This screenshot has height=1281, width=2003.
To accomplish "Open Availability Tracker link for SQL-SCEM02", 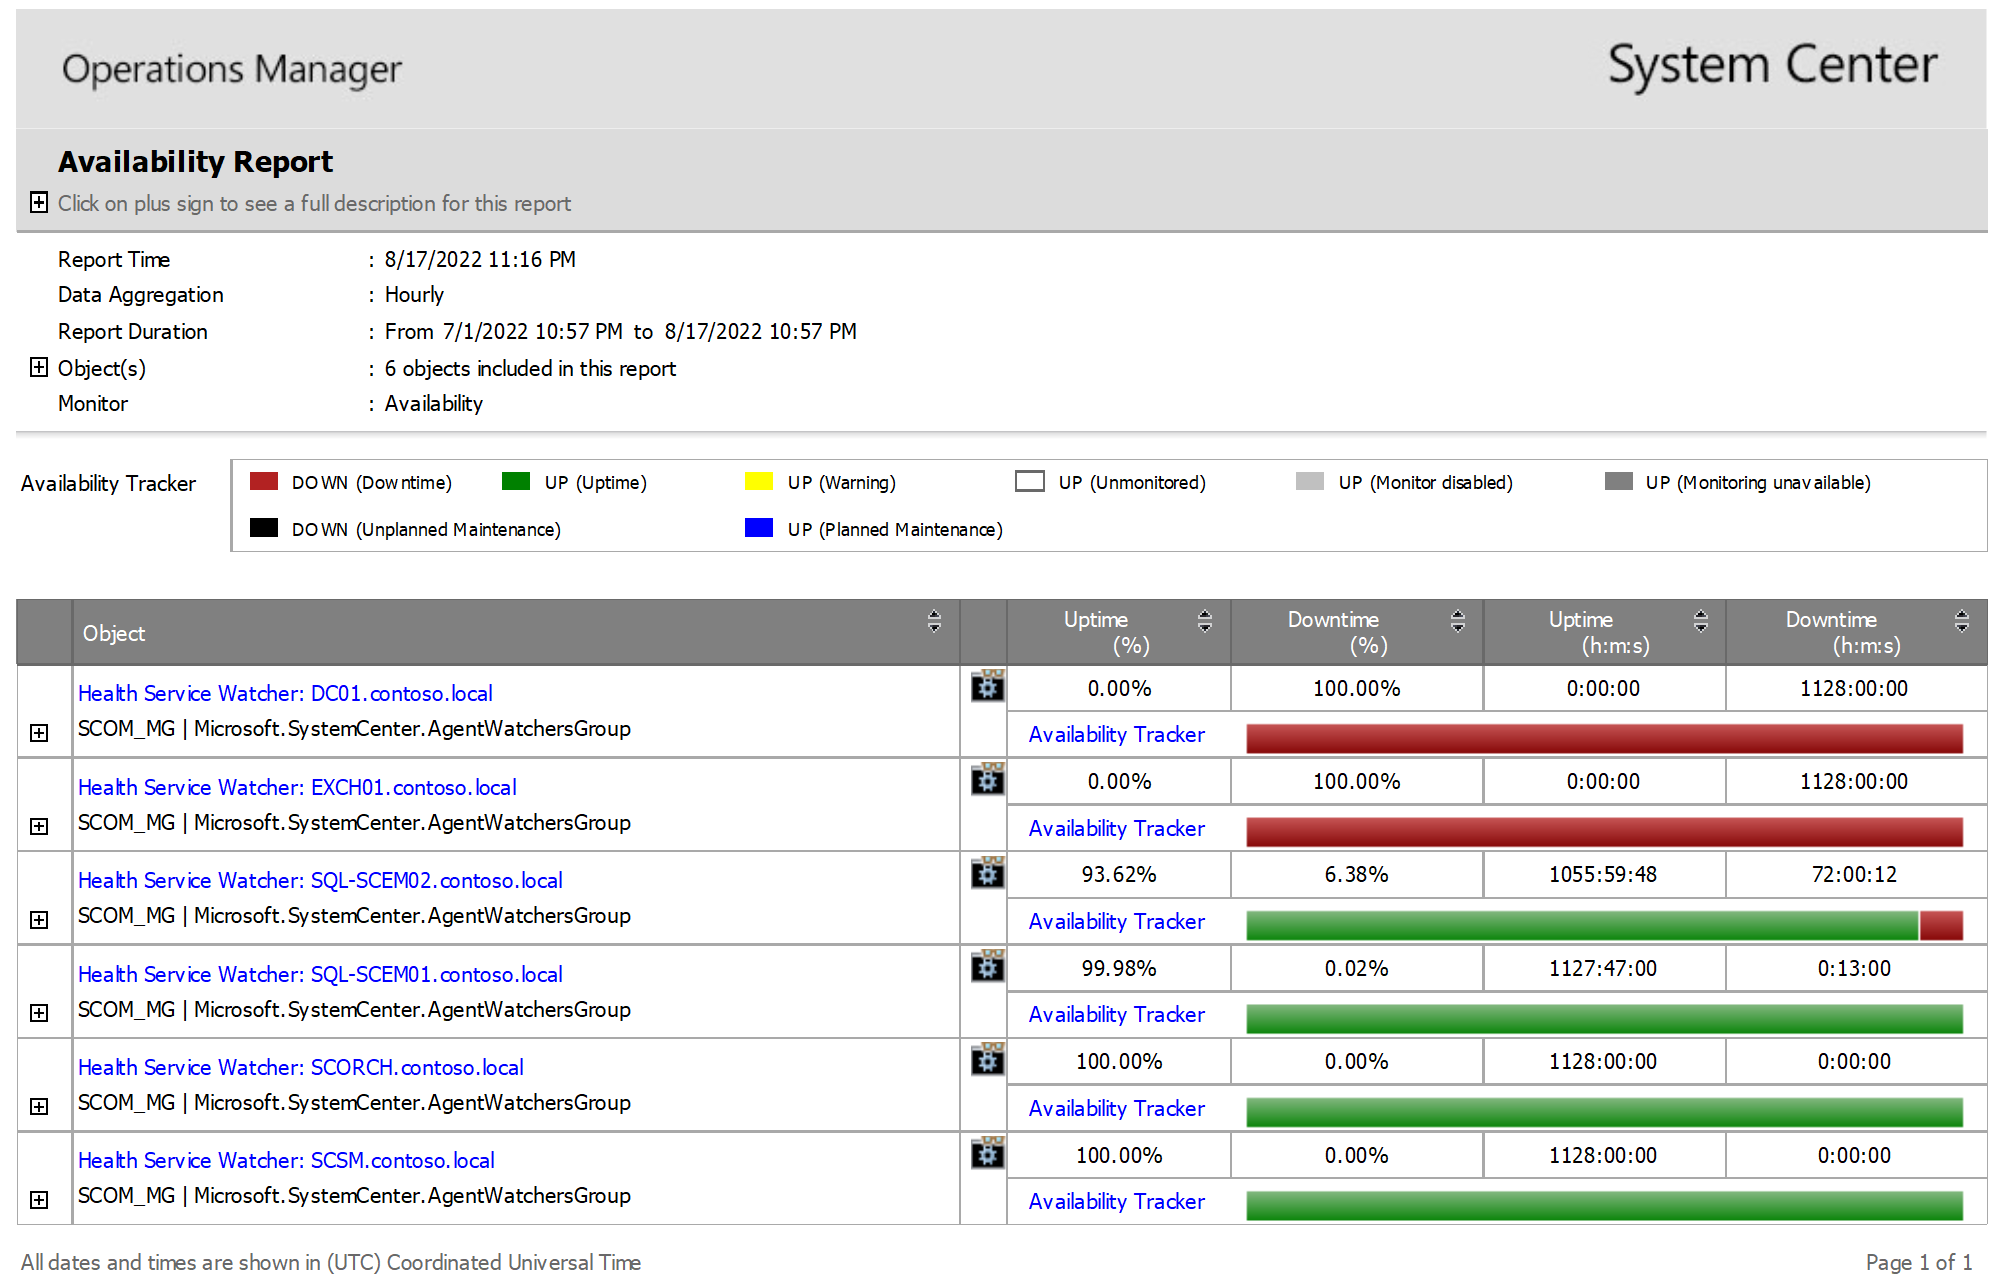I will click(1116, 922).
